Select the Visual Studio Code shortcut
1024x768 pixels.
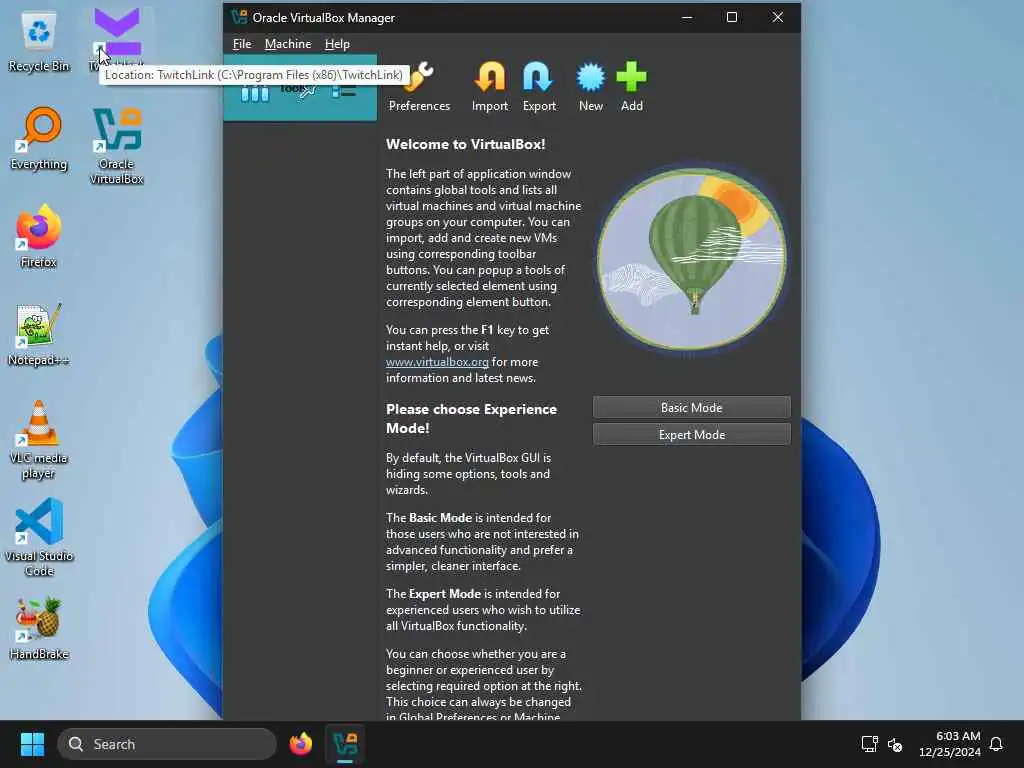[x=39, y=537]
